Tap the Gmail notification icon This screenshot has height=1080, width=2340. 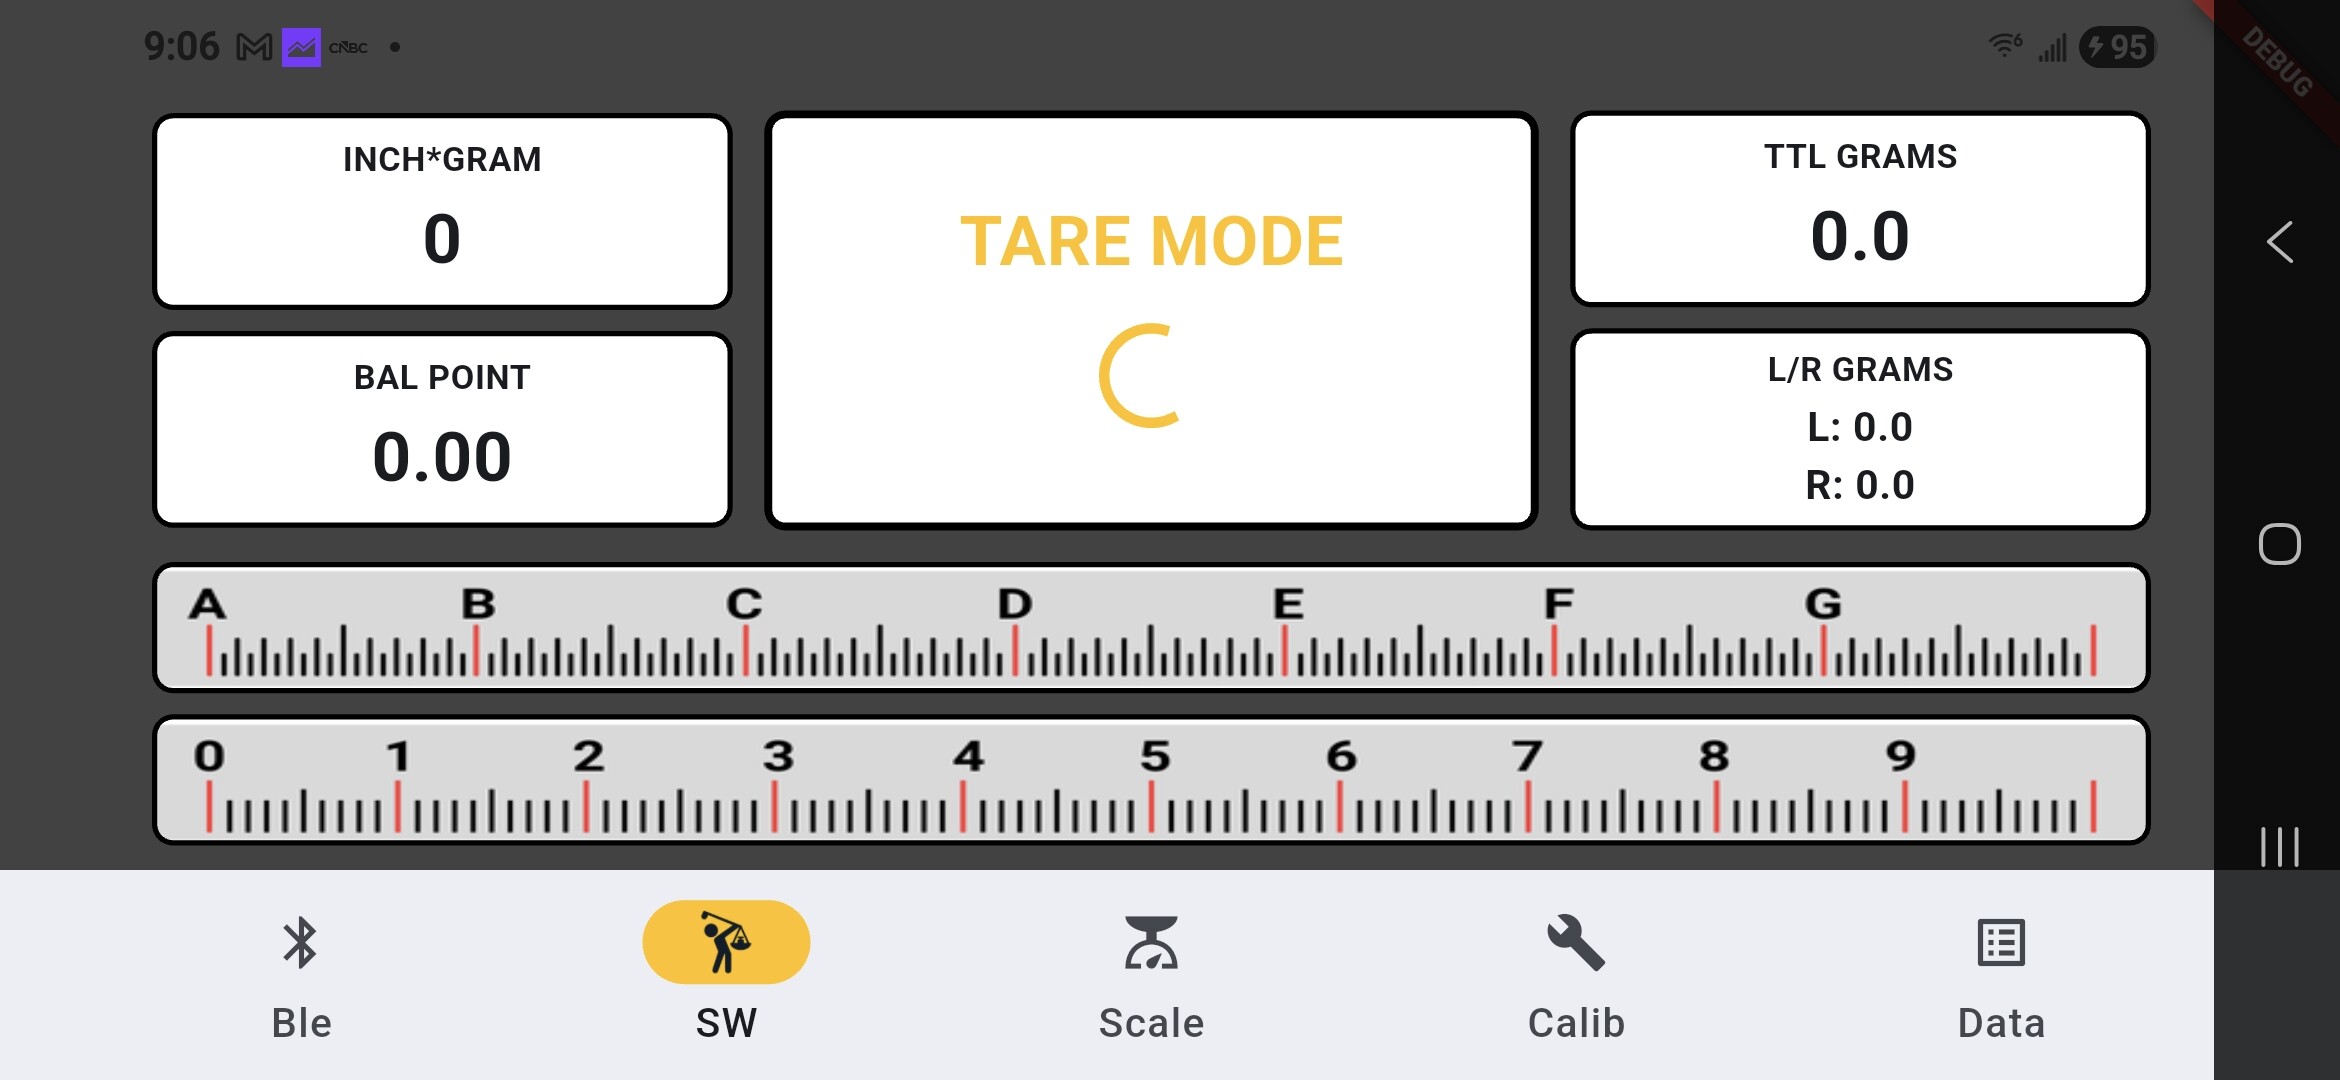[x=254, y=47]
